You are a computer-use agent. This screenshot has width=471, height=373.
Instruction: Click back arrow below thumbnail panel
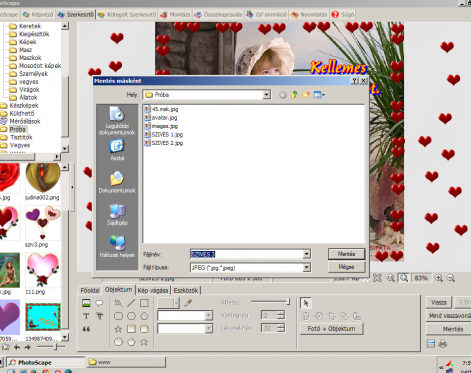[x=17, y=347]
